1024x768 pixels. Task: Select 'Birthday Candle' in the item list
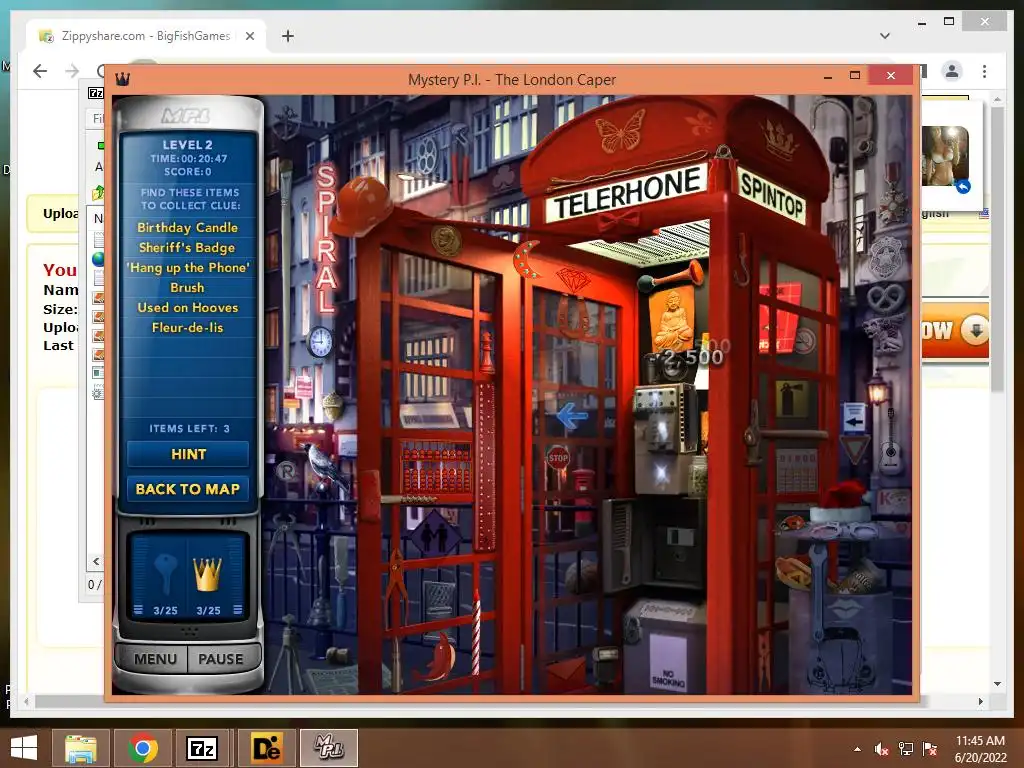pos(187,227)
